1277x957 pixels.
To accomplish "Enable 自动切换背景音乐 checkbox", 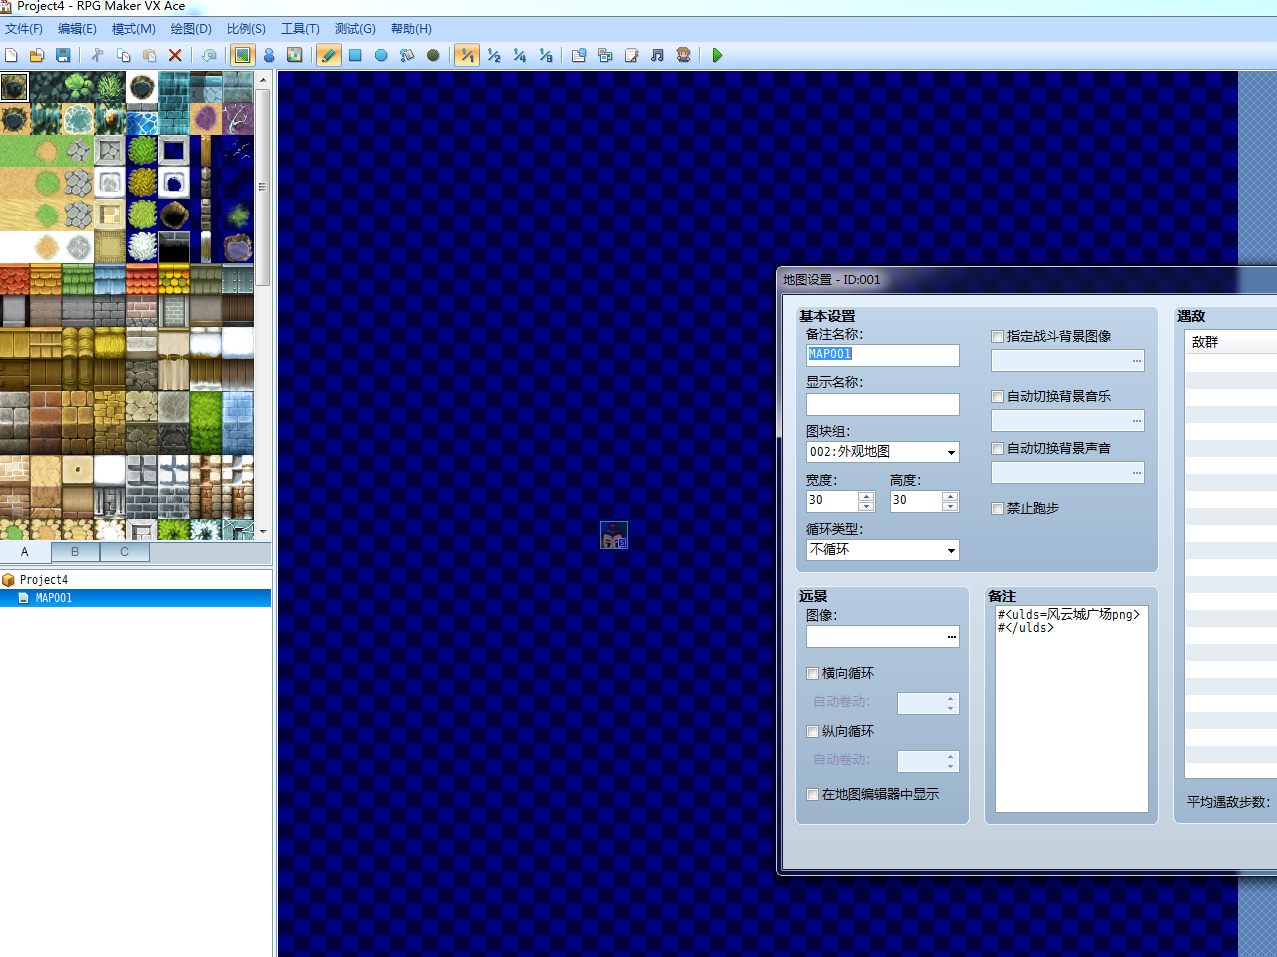I will [997, 397].
